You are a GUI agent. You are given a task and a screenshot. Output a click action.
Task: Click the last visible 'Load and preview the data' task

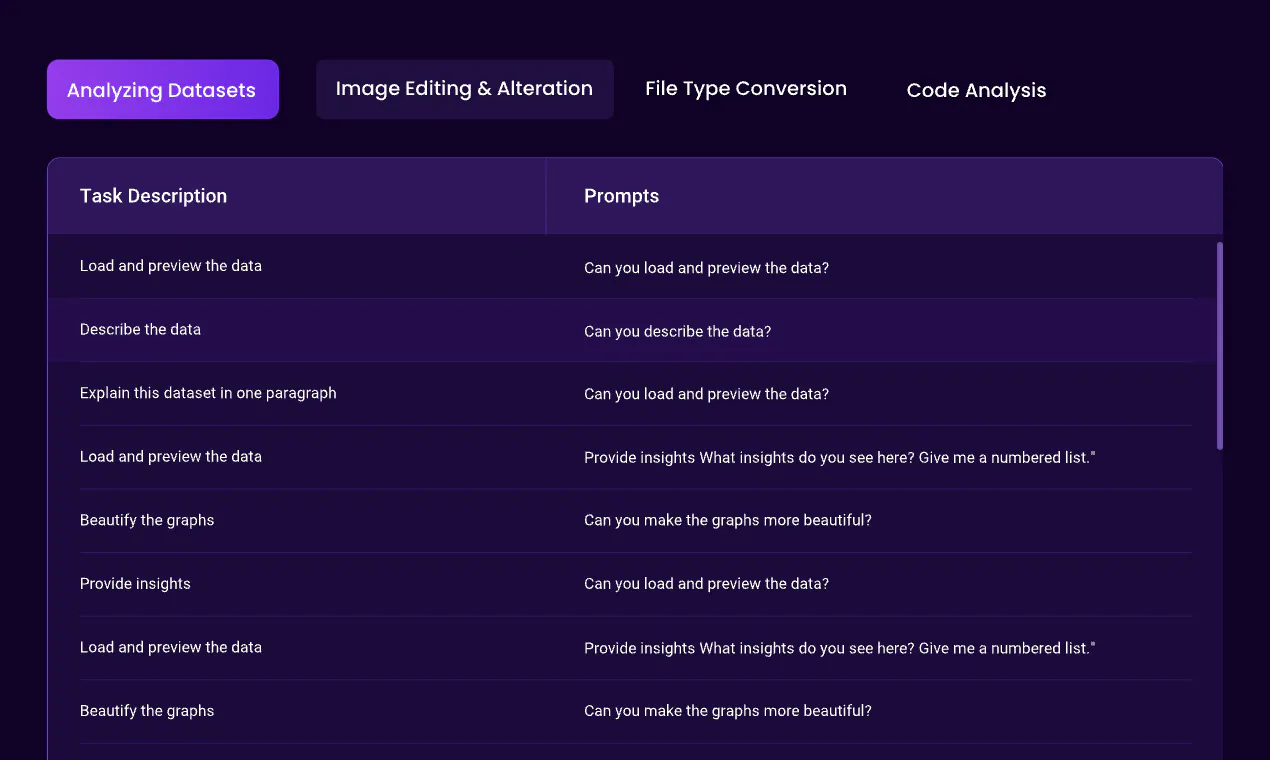[171, 647]
